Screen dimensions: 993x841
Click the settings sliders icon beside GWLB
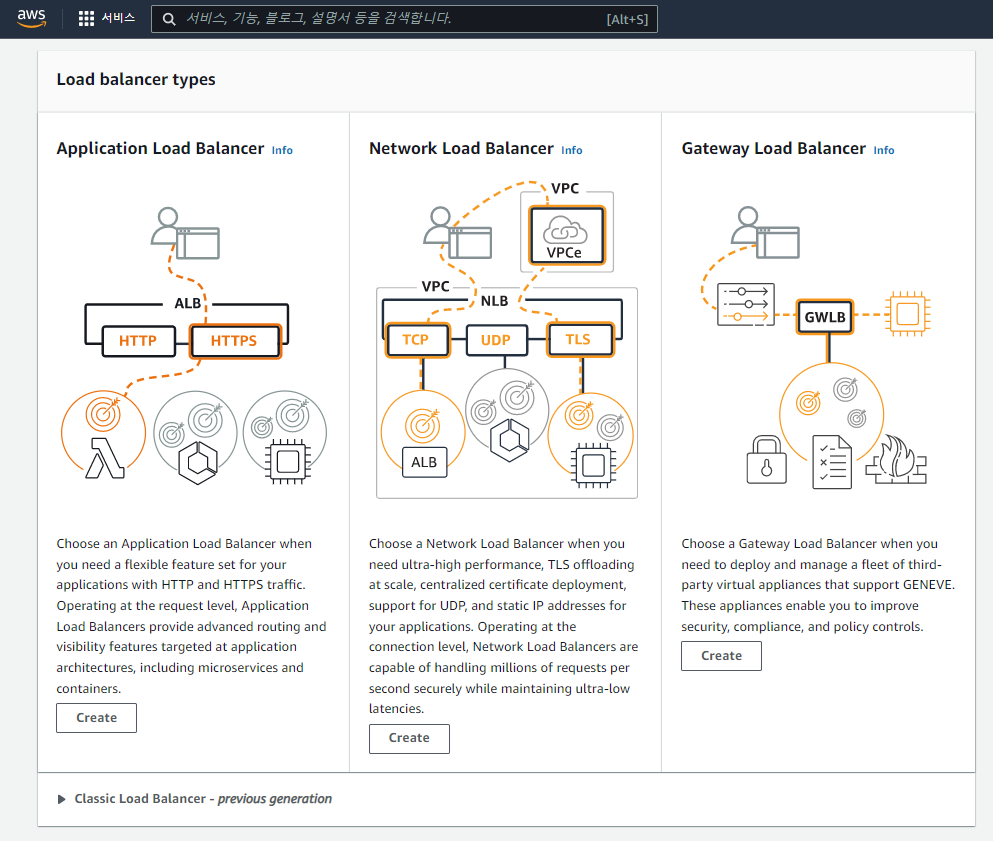pos(746,304)
